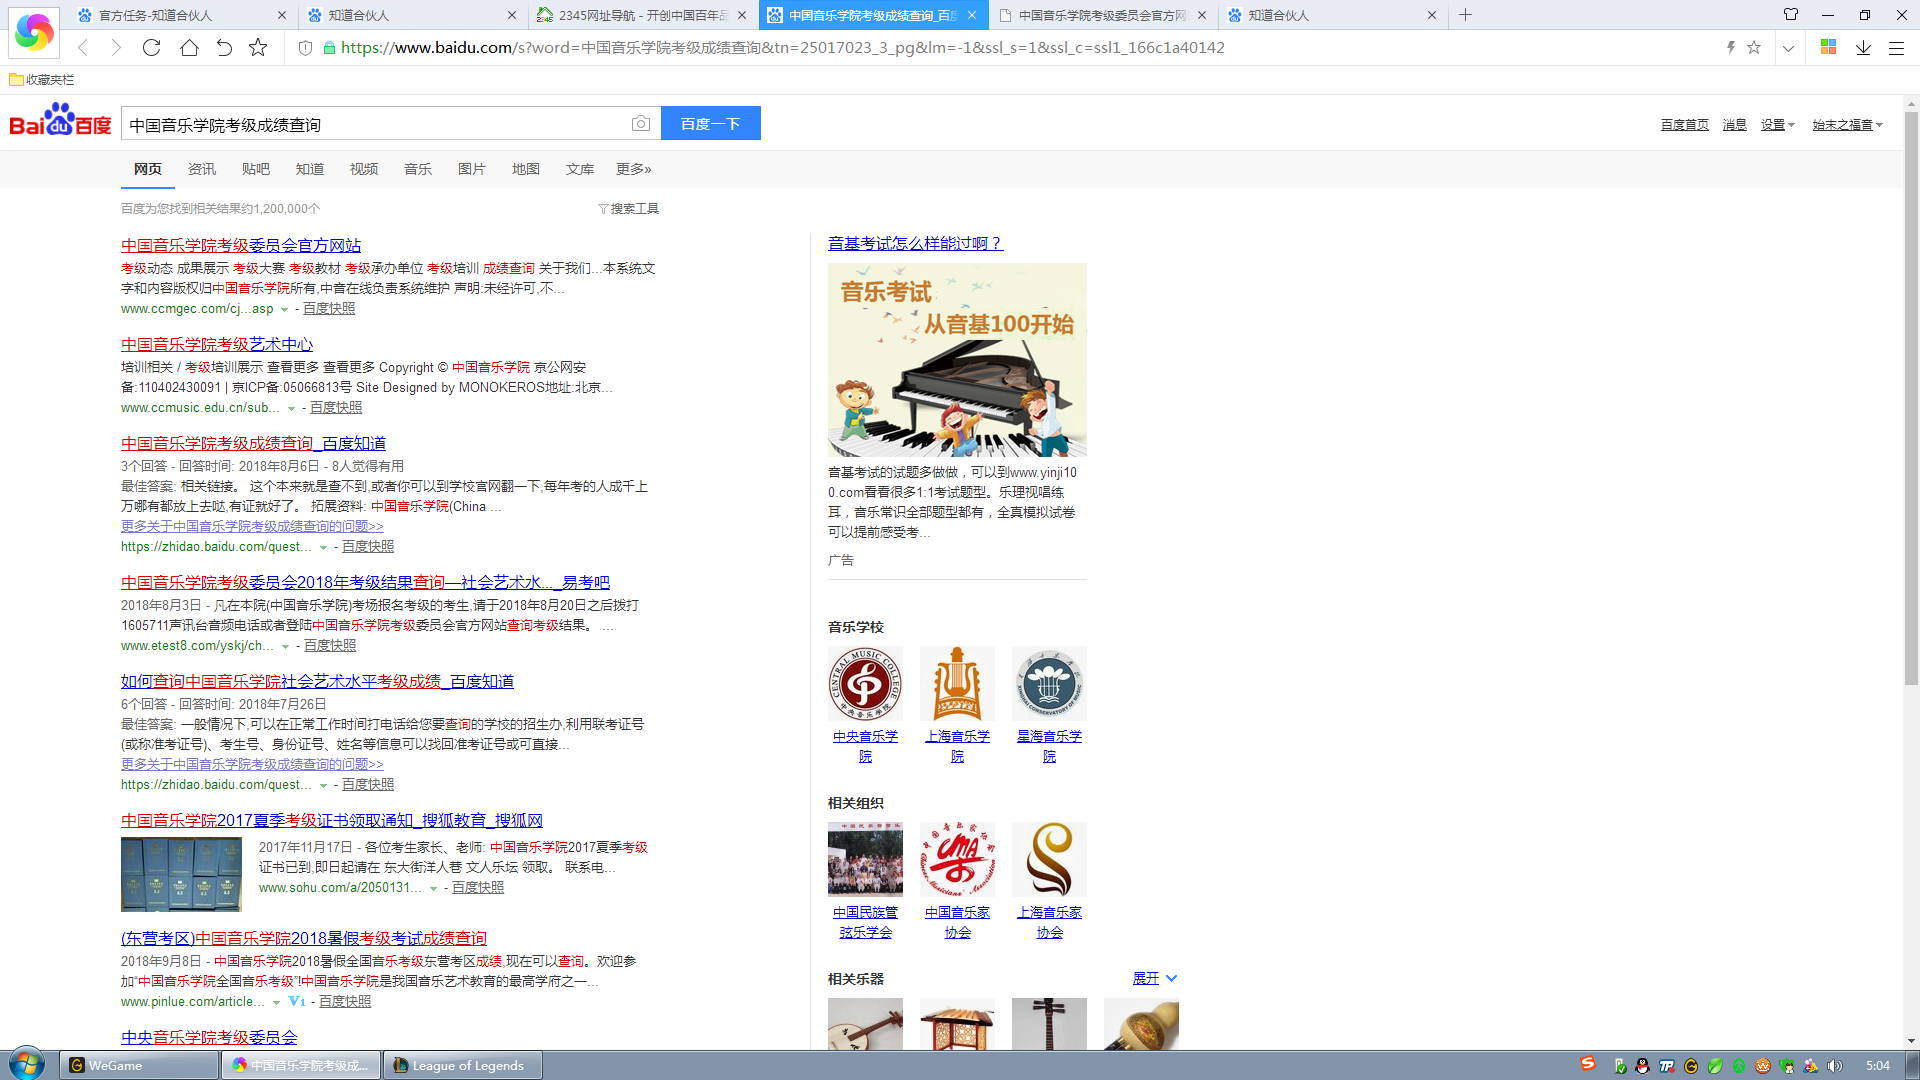Open the dropdown arrow beside www.ccmusic.edu.cn result
The width and height of the screenshot is (1920, 1080).
pyautogui.click(x=291, y=409)
